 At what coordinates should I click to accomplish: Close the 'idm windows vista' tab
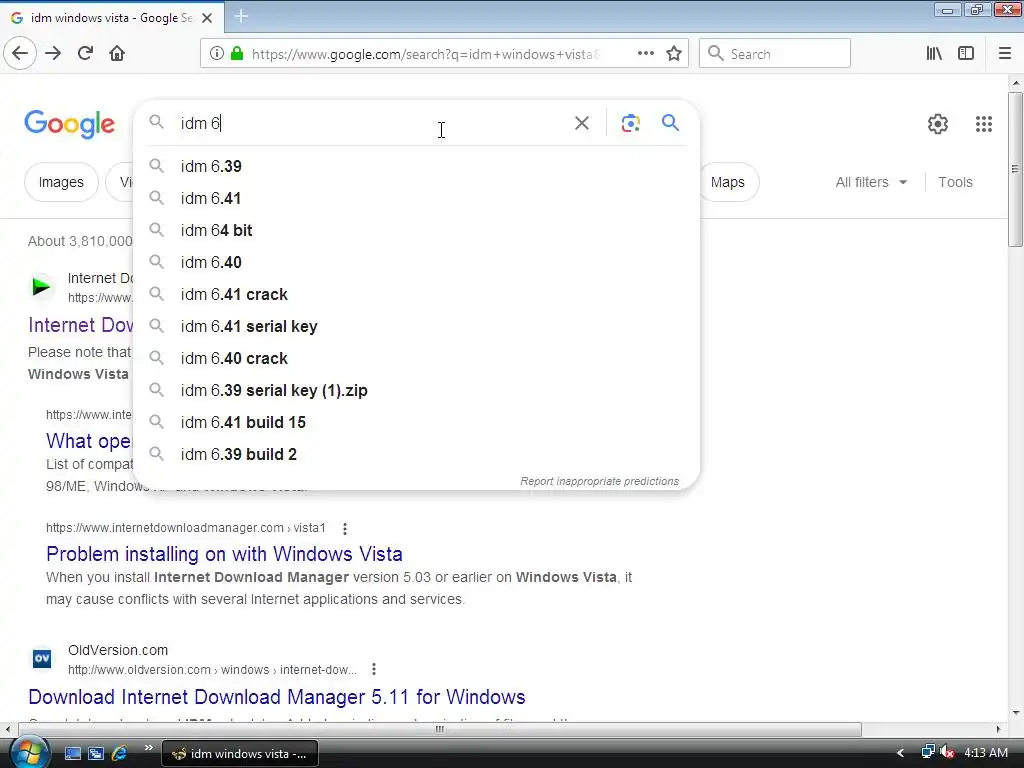click(x=207, y=18)
